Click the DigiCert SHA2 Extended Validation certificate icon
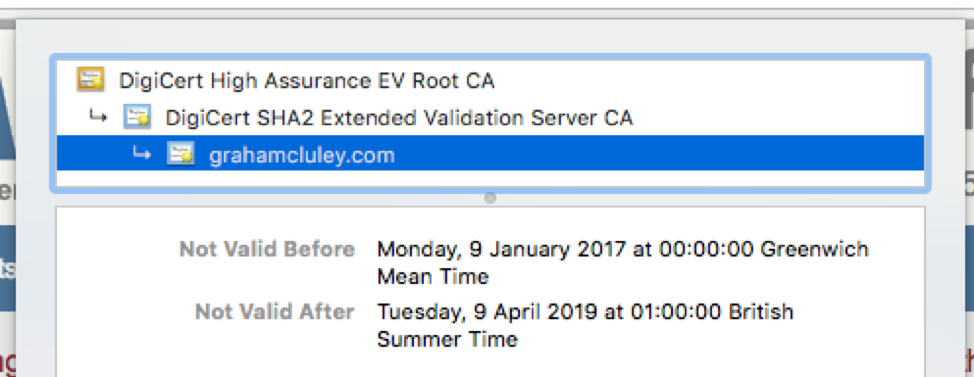This screenshot has height=377, width=974. click(137, 117)
